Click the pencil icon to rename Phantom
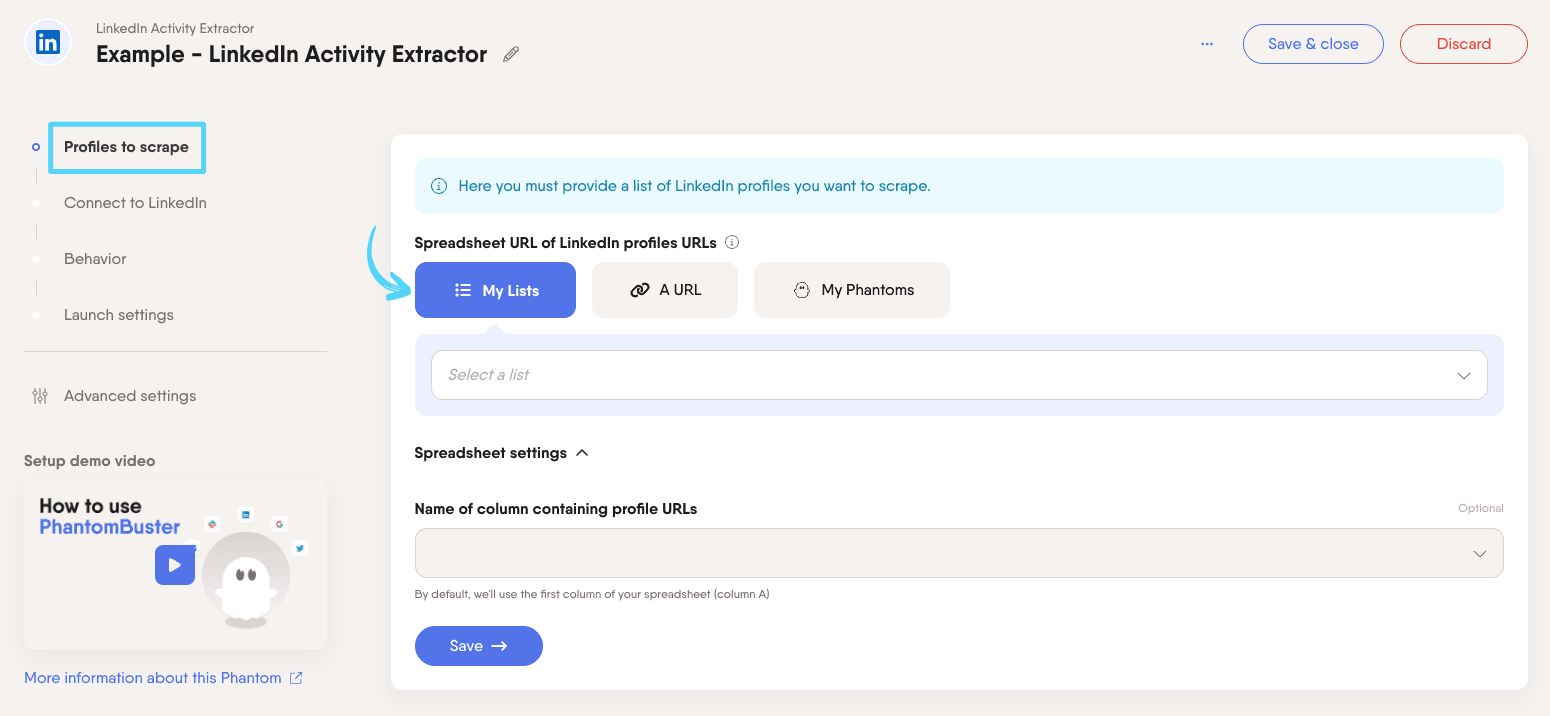The width and height of the screenshot is (1550, 716). pos(511,54)
